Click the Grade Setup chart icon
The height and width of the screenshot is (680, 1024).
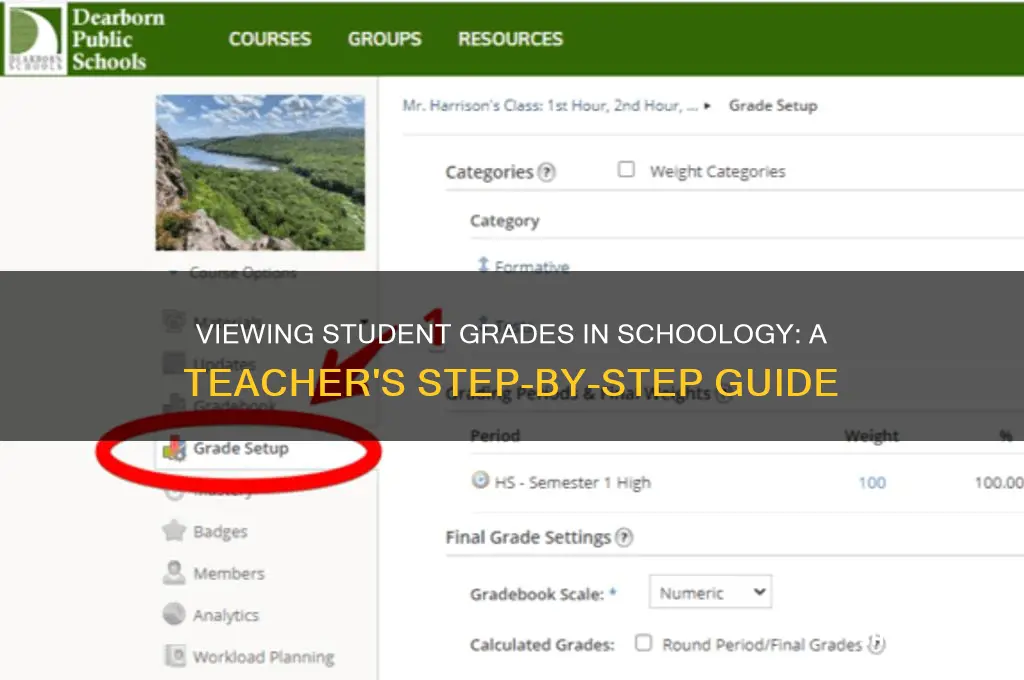174,449
